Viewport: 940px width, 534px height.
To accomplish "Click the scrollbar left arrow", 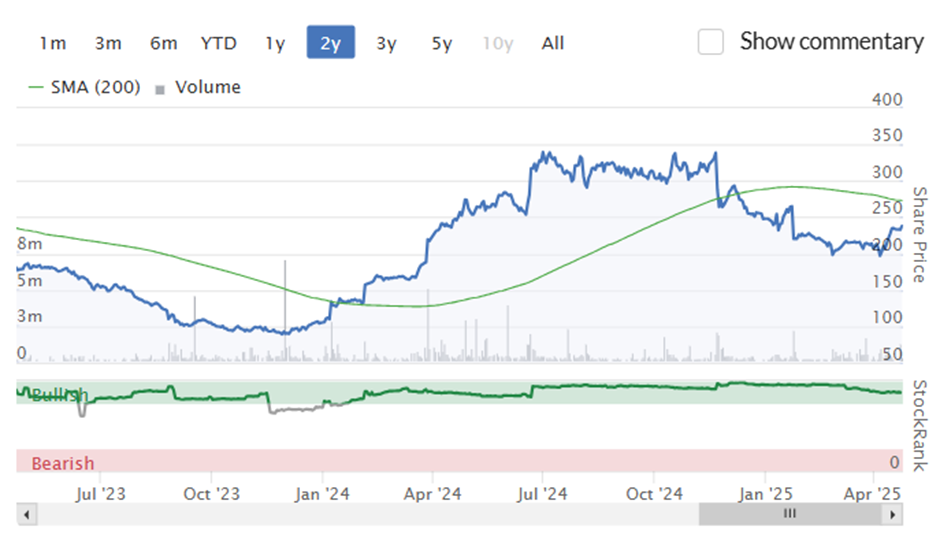I will pyautogui.click(x=26, y=515).
